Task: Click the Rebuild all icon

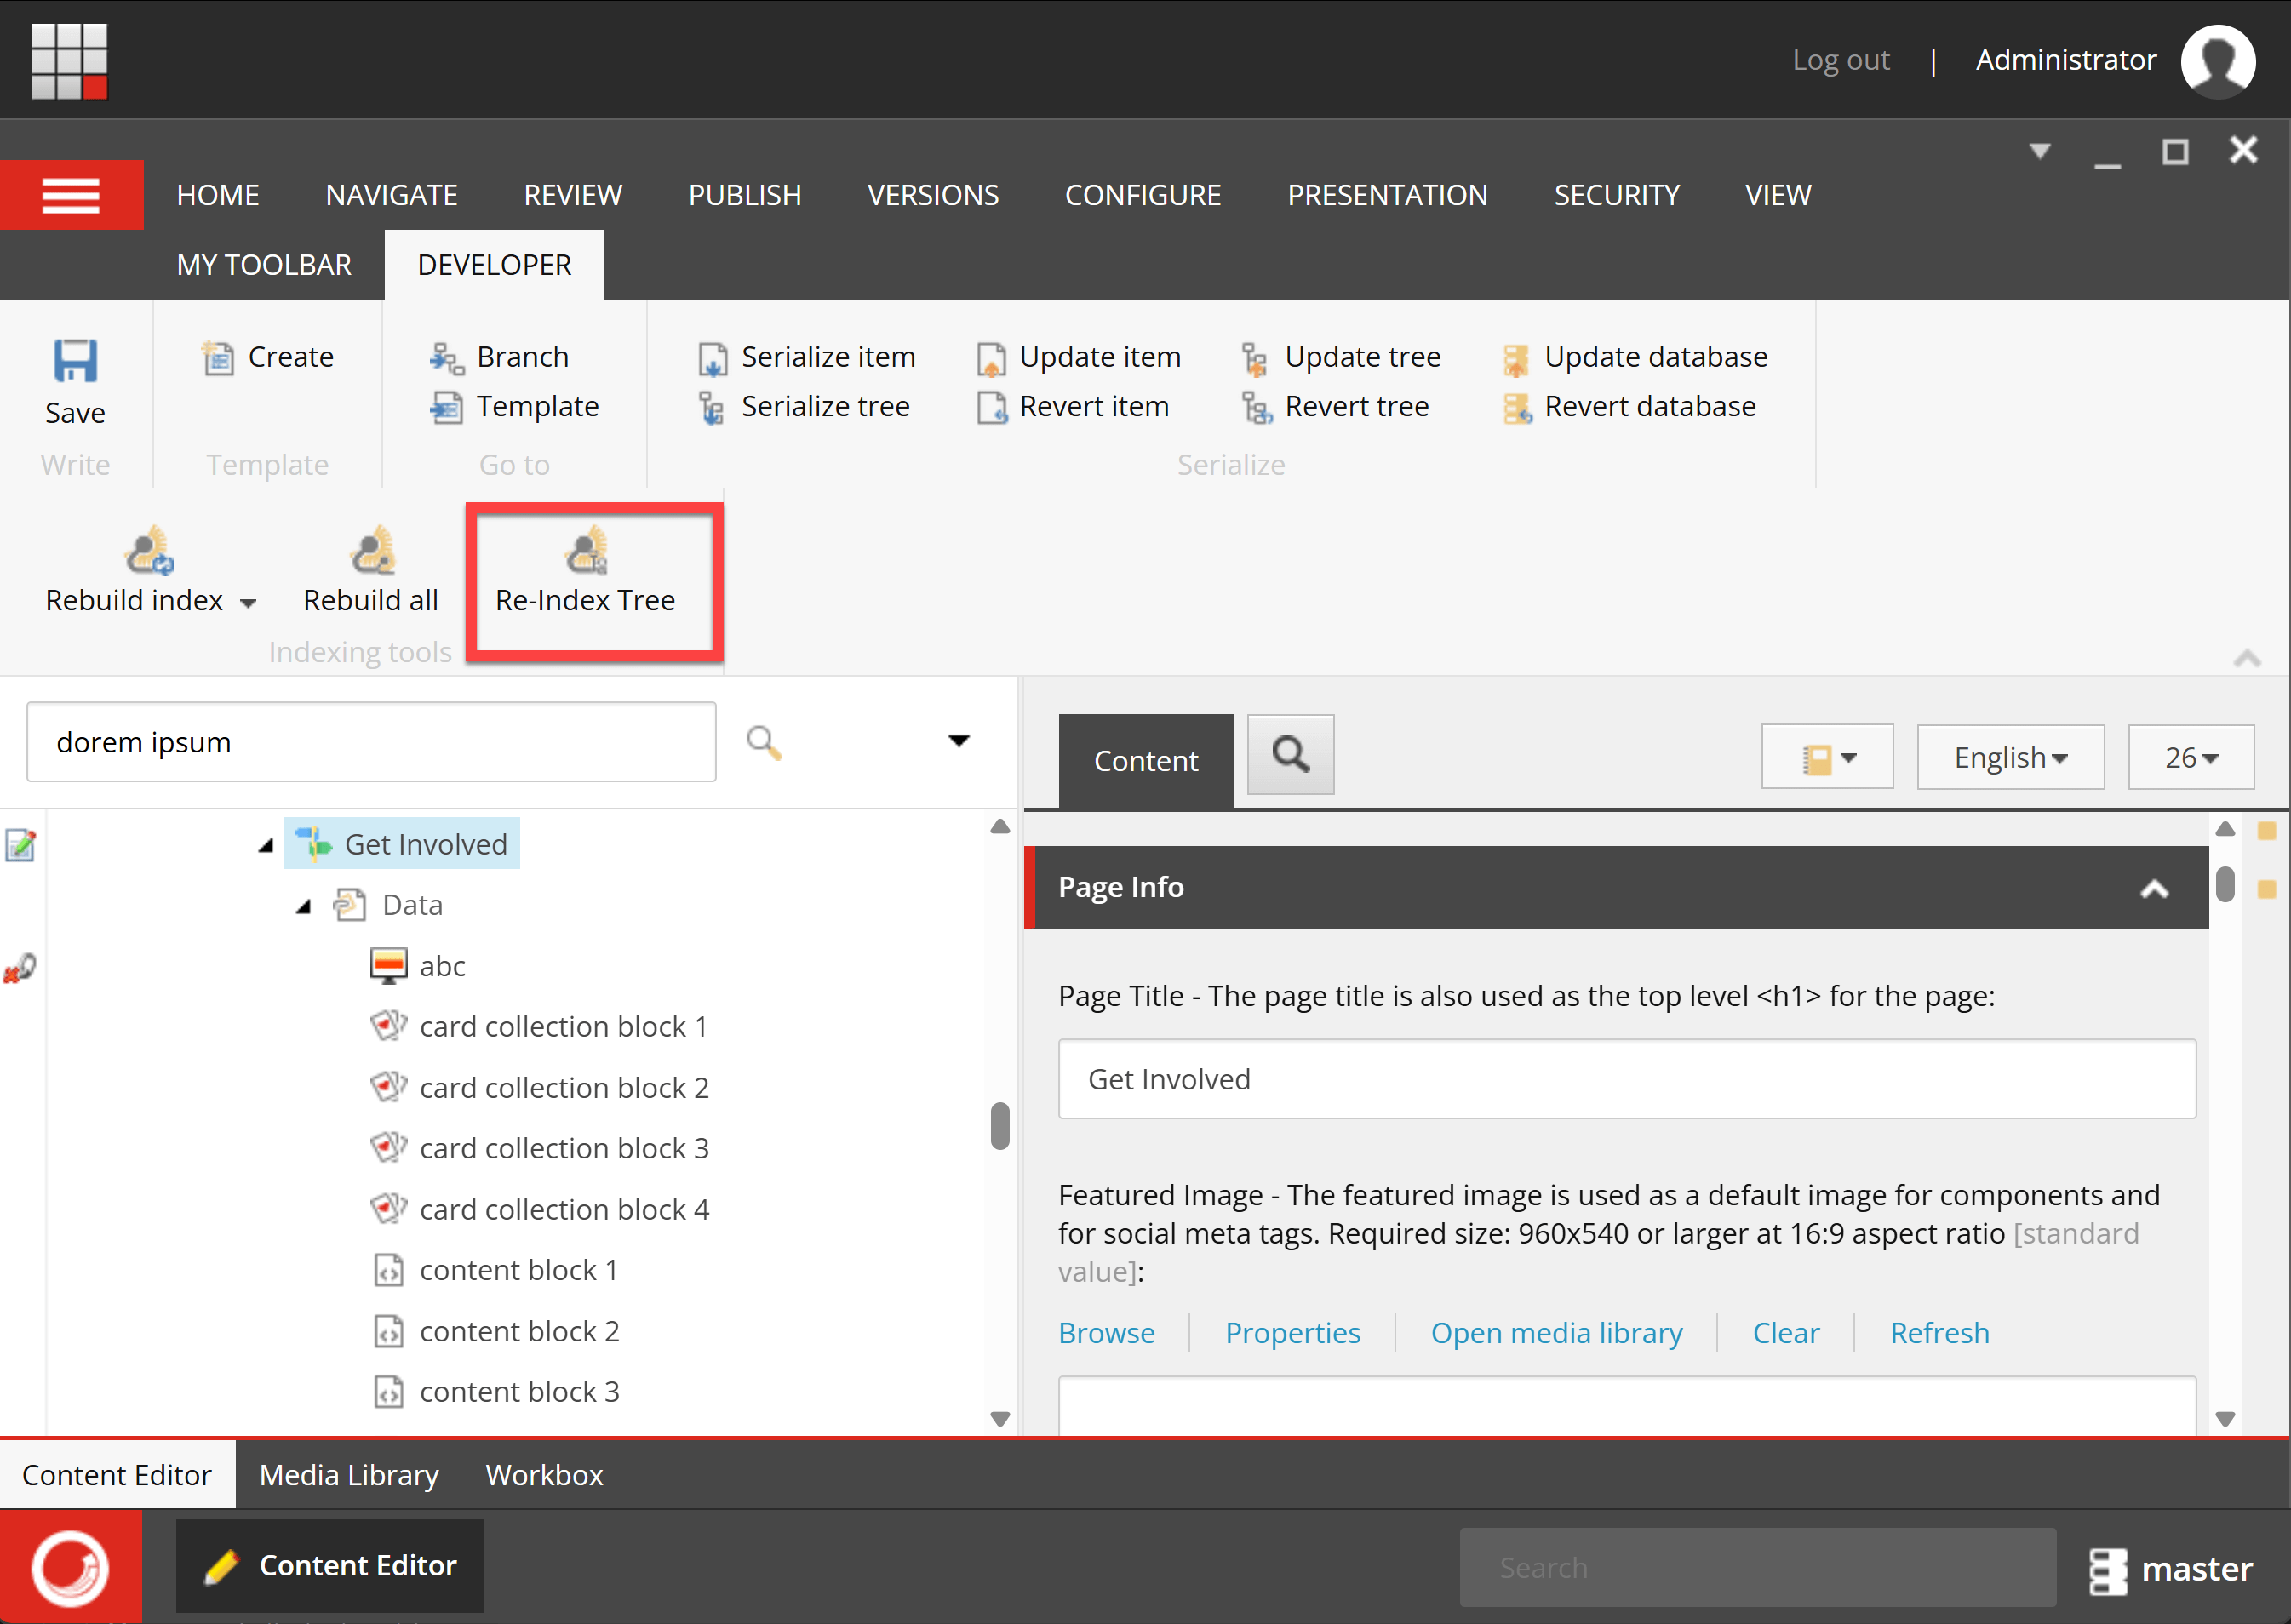Action: click(x=372, y=551)
